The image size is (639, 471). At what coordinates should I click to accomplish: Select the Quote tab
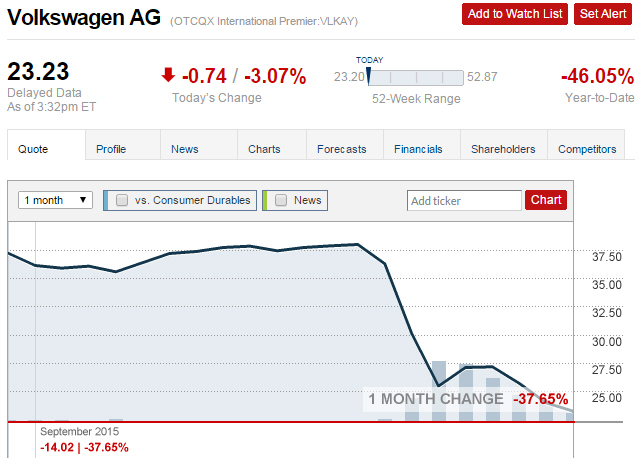pos(33,149)
